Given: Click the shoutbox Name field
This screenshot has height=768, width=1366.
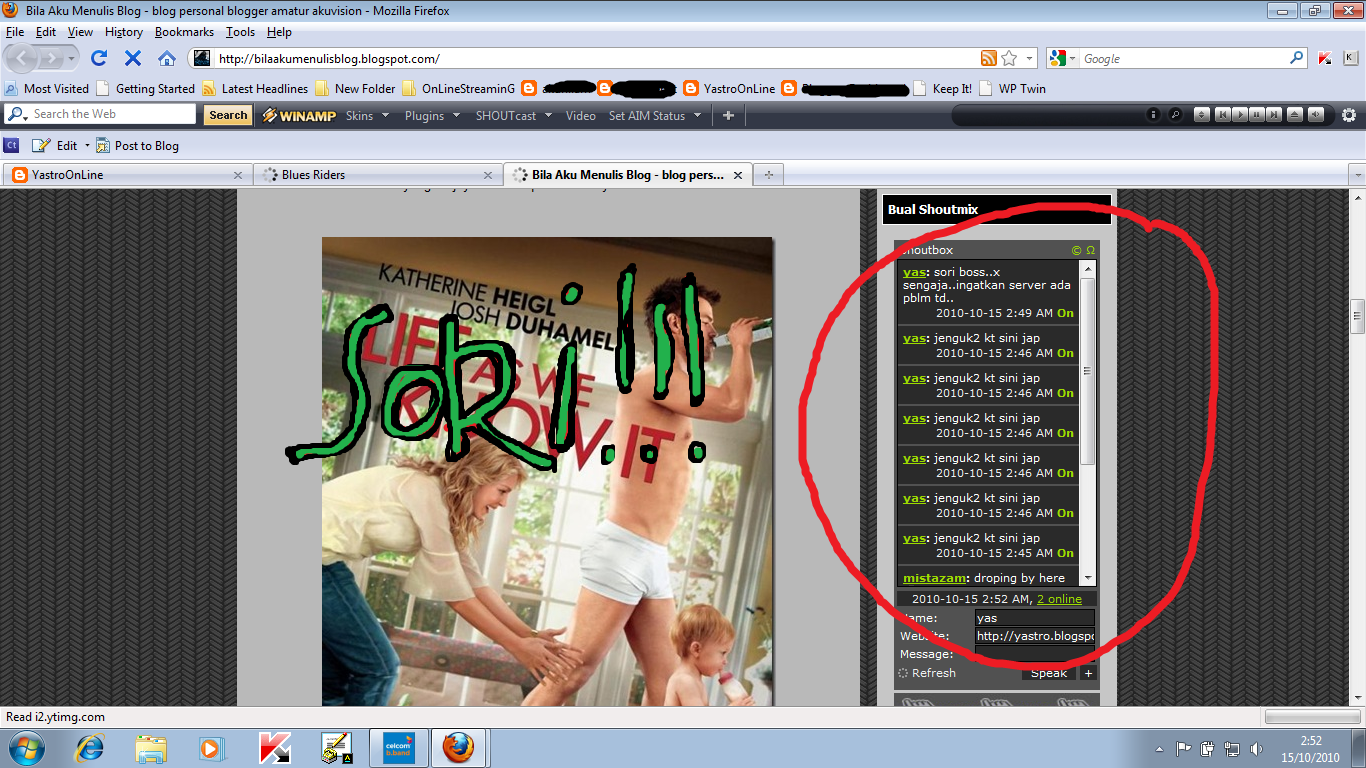Looking at the screenshot, I should pyautogui.click(x=1035, y=618).
